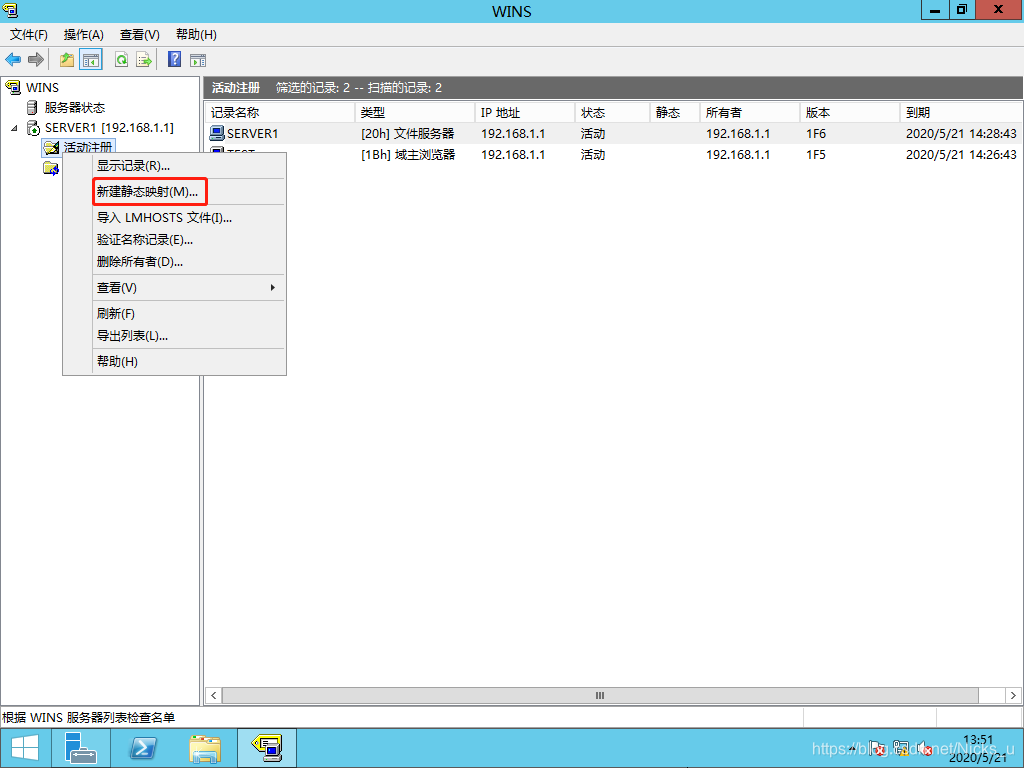Click the version cell 1F5
This screenshot has height=768, width=1024.
[816, 155]
